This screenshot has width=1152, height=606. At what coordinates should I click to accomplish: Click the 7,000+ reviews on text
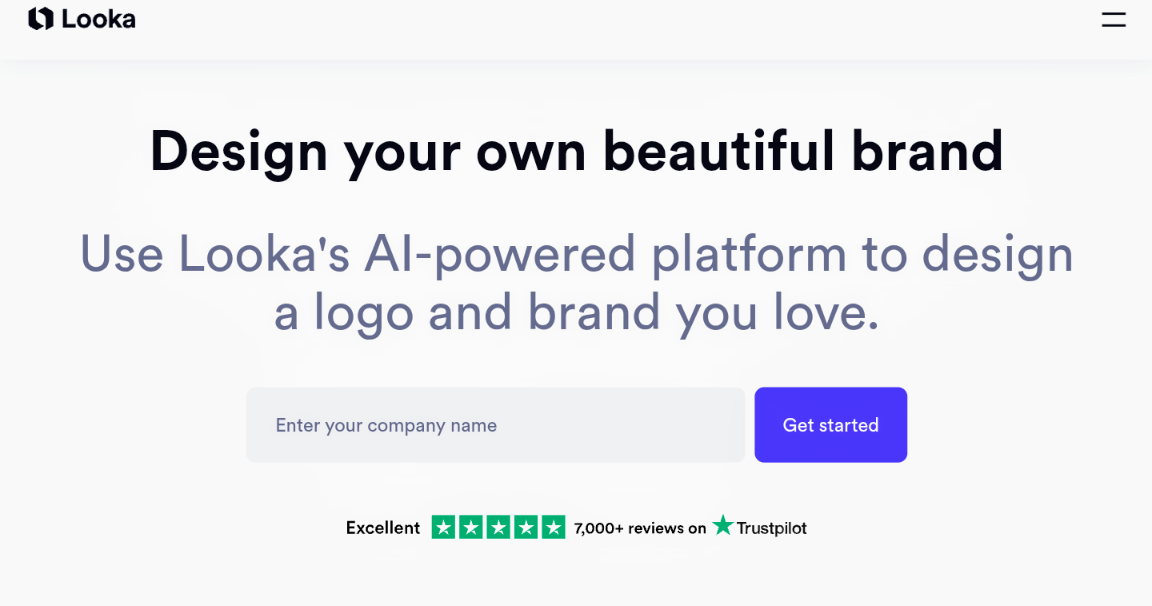(x=640, y=528)
